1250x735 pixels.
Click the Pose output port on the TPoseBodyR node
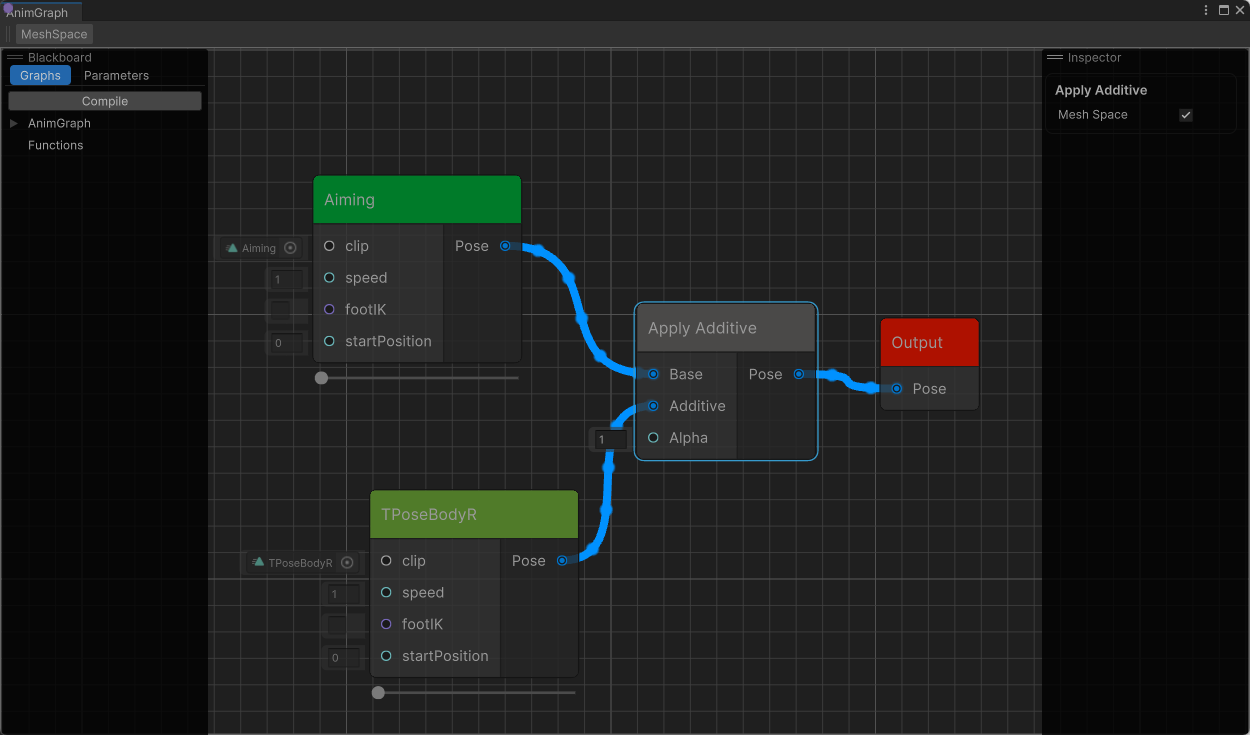click(x=562, y=561)
